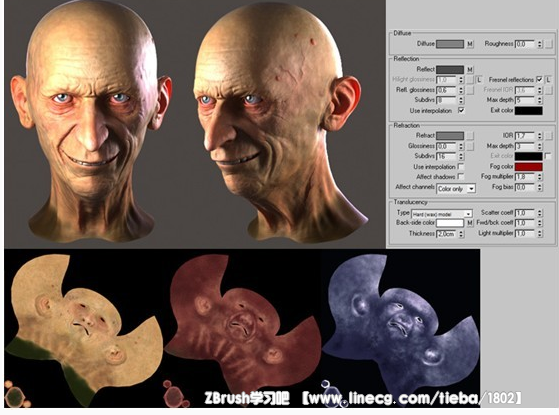
Task: Toggle the Hilight glossiness L lock button
Action: pos(479,80)
